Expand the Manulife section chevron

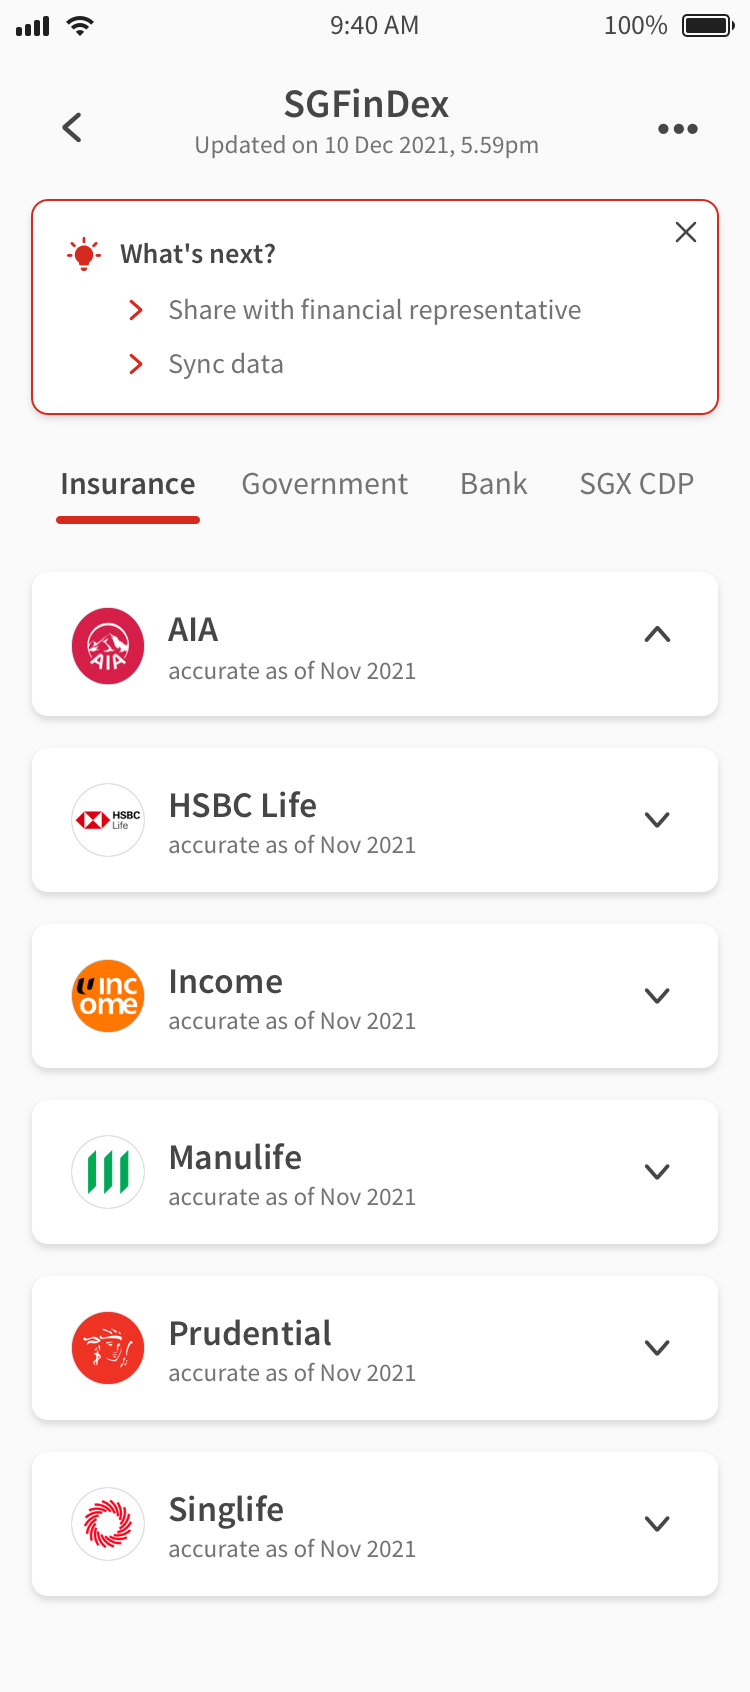[x=657, y=1172]
